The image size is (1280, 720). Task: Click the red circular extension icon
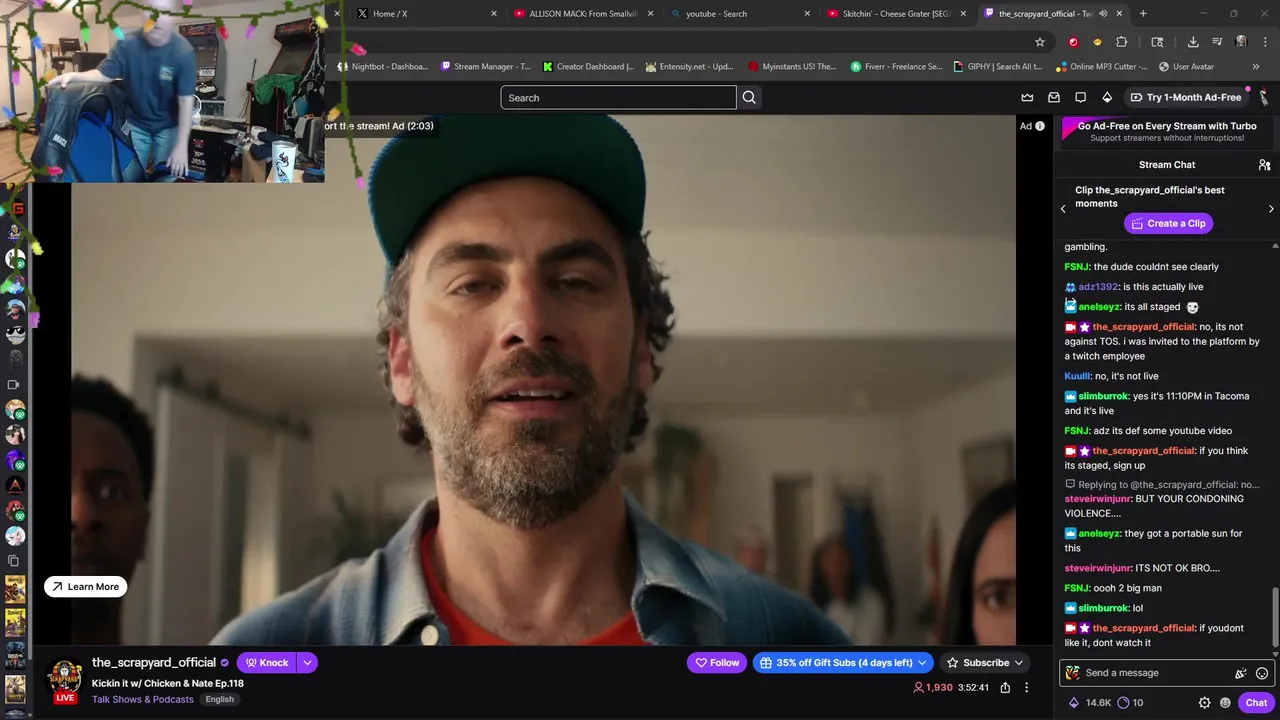(1073, 42)
